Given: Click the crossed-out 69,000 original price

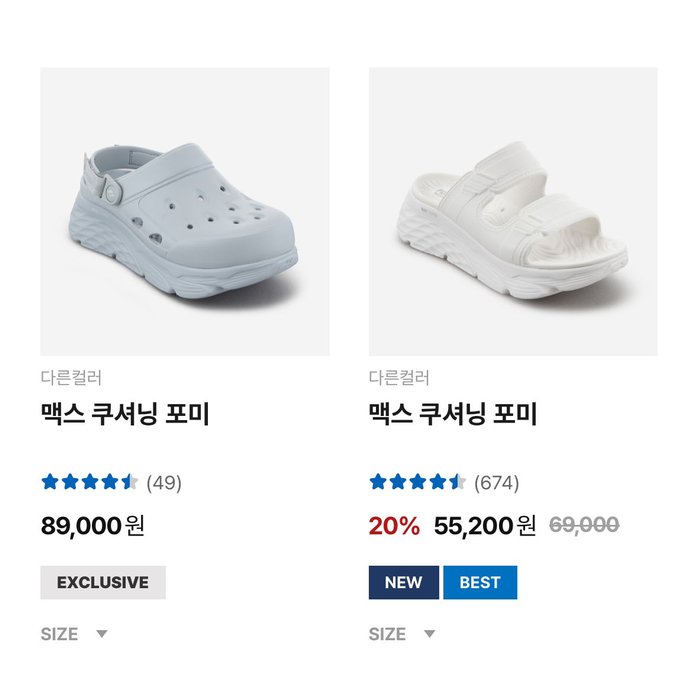Looking at the screenshot, I should [x=584, y=525].
